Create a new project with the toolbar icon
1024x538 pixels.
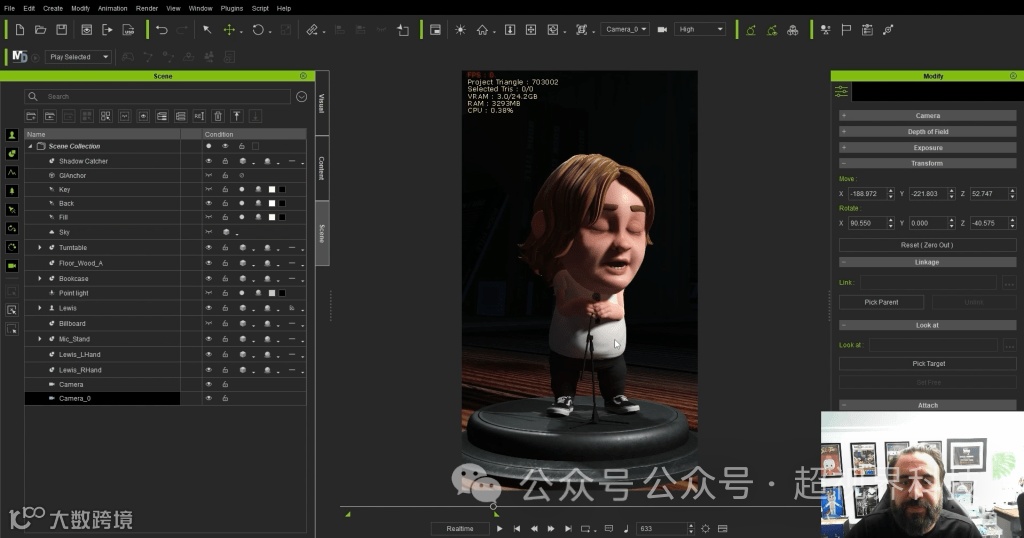(x=20, y=29)
